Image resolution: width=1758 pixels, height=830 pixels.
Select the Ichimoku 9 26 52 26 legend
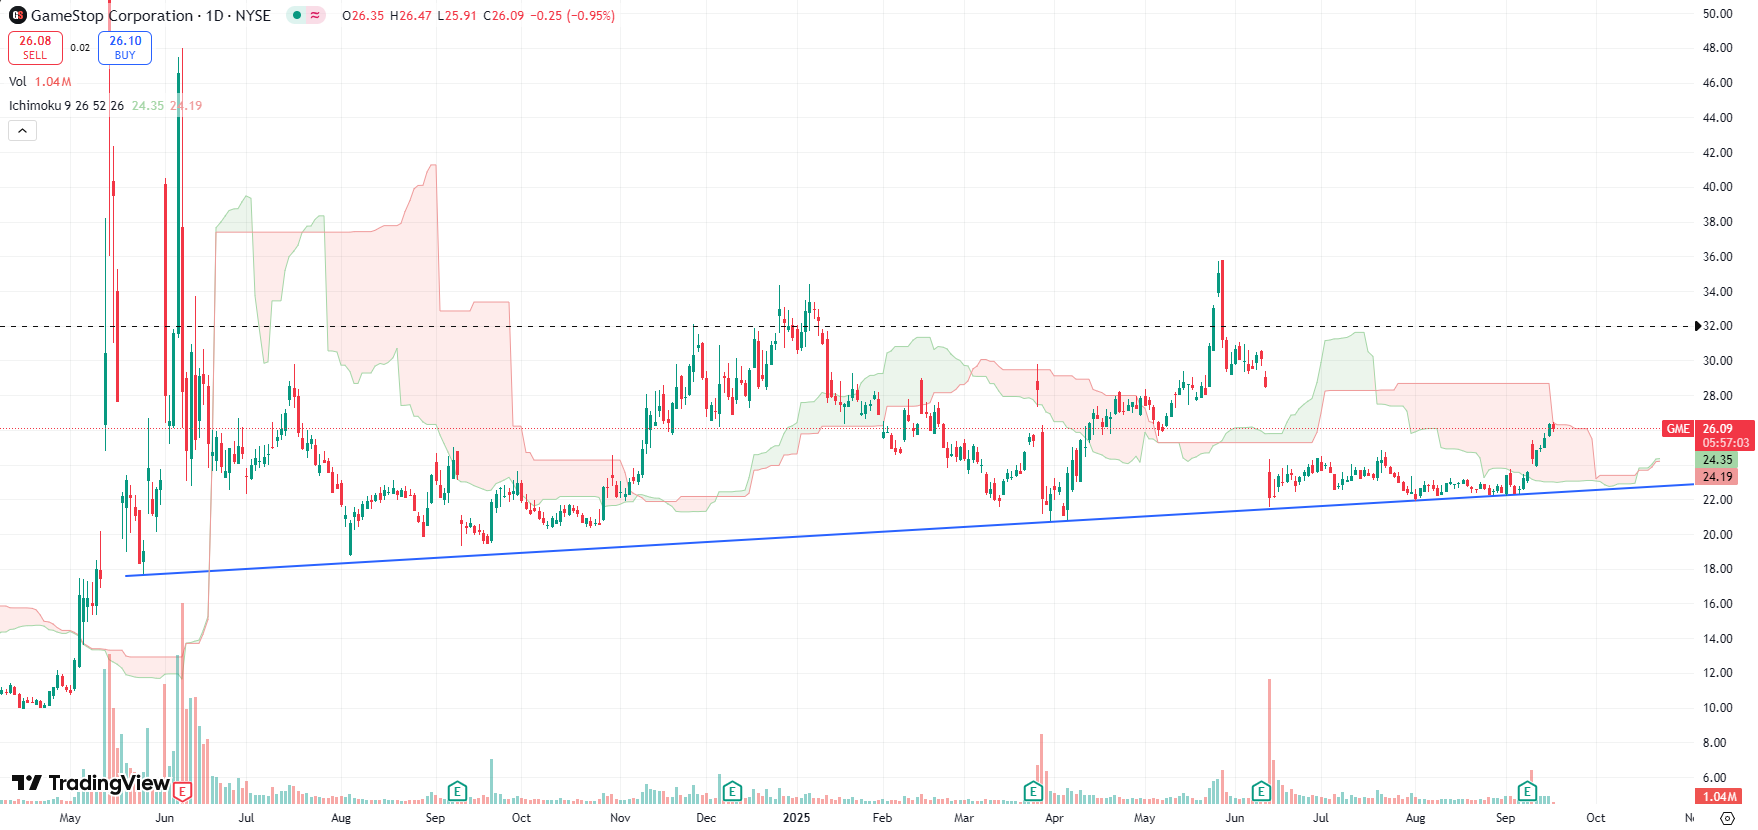(x=66, y=105)
